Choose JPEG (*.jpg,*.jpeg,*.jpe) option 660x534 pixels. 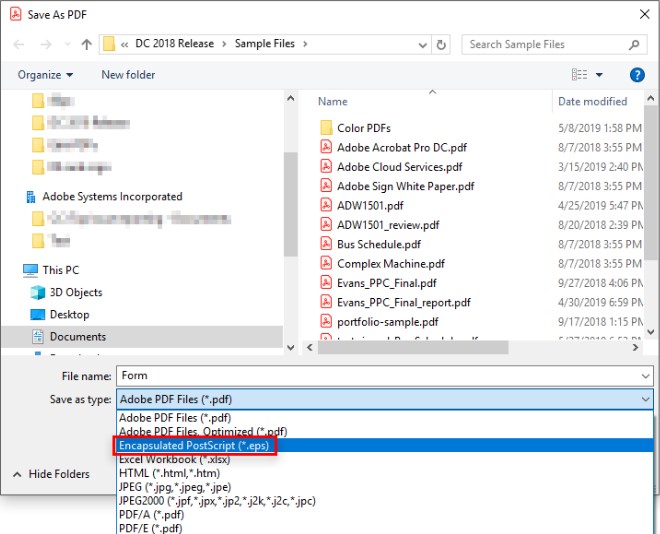pyautogui.click(x=385, y=487)
